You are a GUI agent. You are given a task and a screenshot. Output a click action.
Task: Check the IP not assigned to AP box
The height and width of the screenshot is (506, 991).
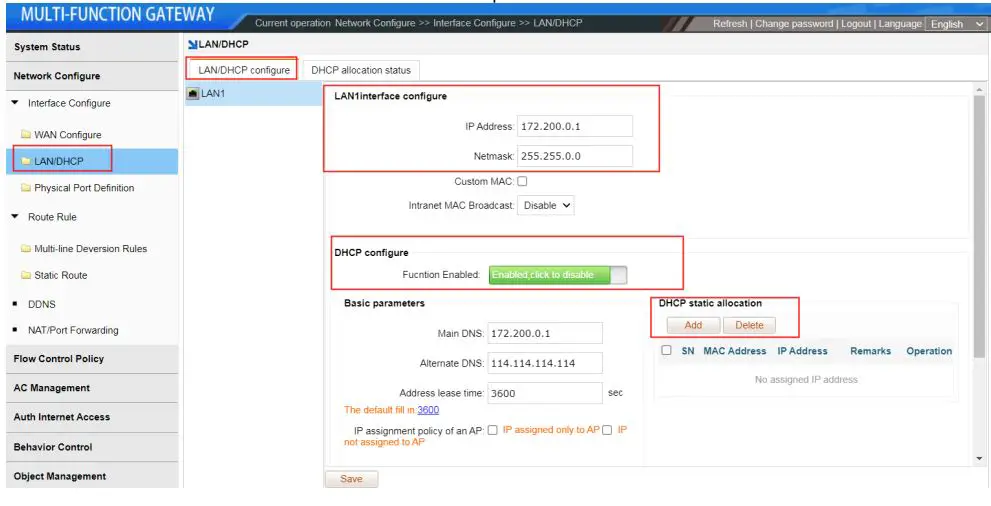click(607, 430)
